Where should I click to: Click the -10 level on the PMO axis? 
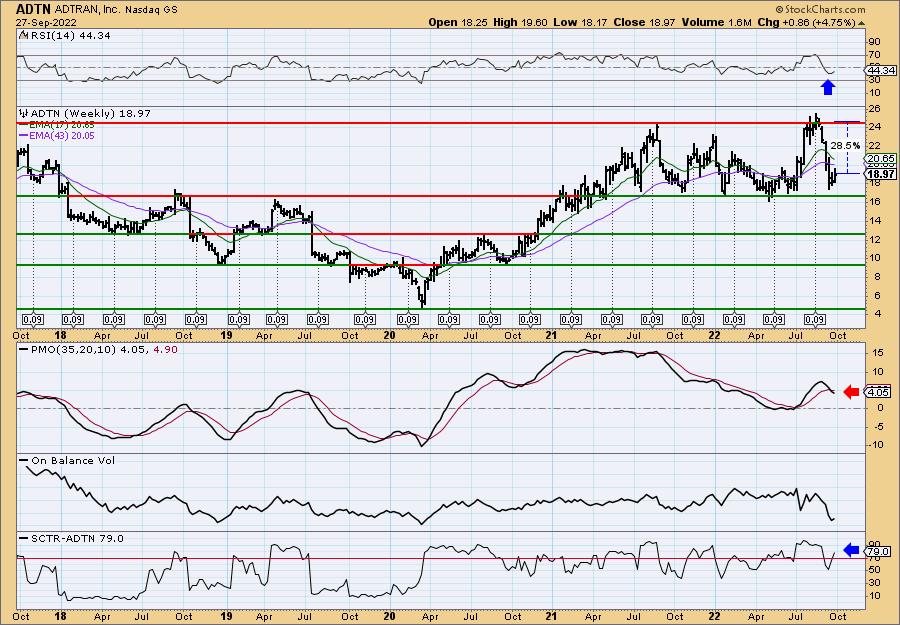874,445
